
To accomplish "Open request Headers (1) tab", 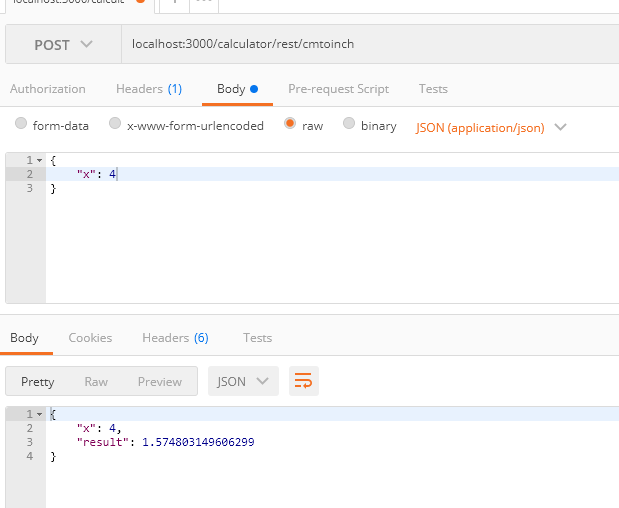I will coord(149,89).
